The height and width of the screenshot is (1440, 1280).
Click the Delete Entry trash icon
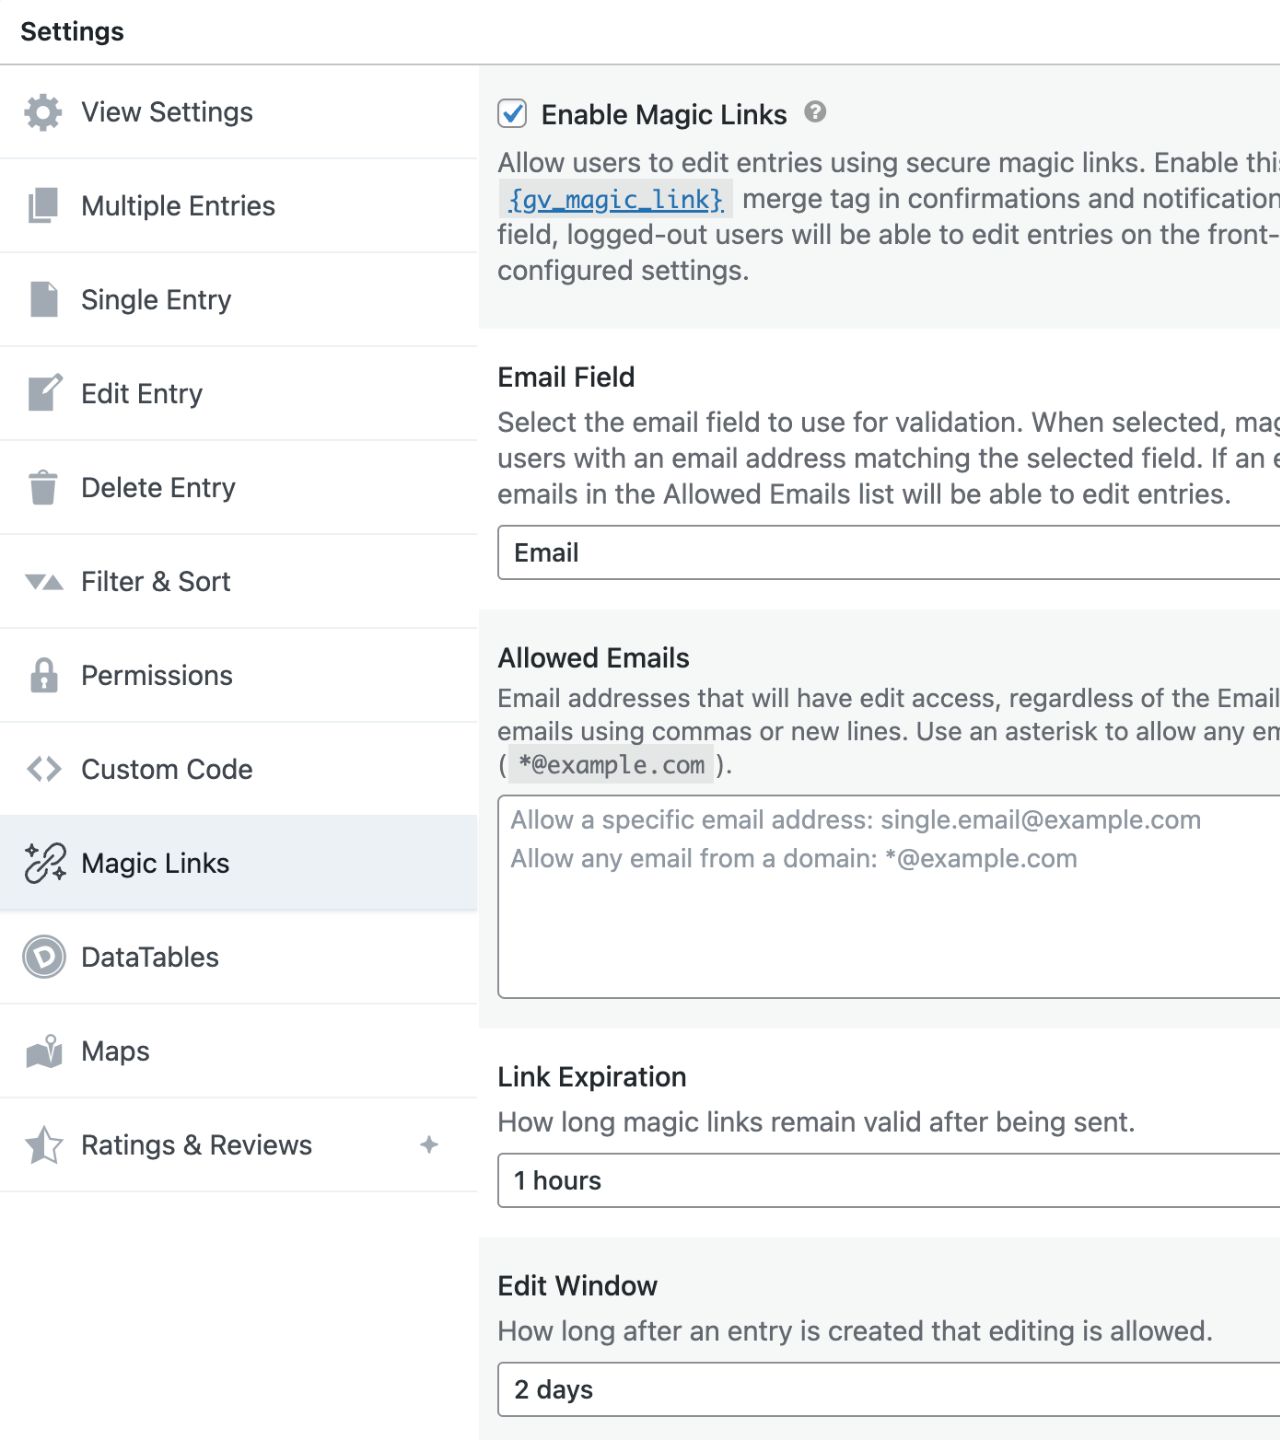click(43, 487)
